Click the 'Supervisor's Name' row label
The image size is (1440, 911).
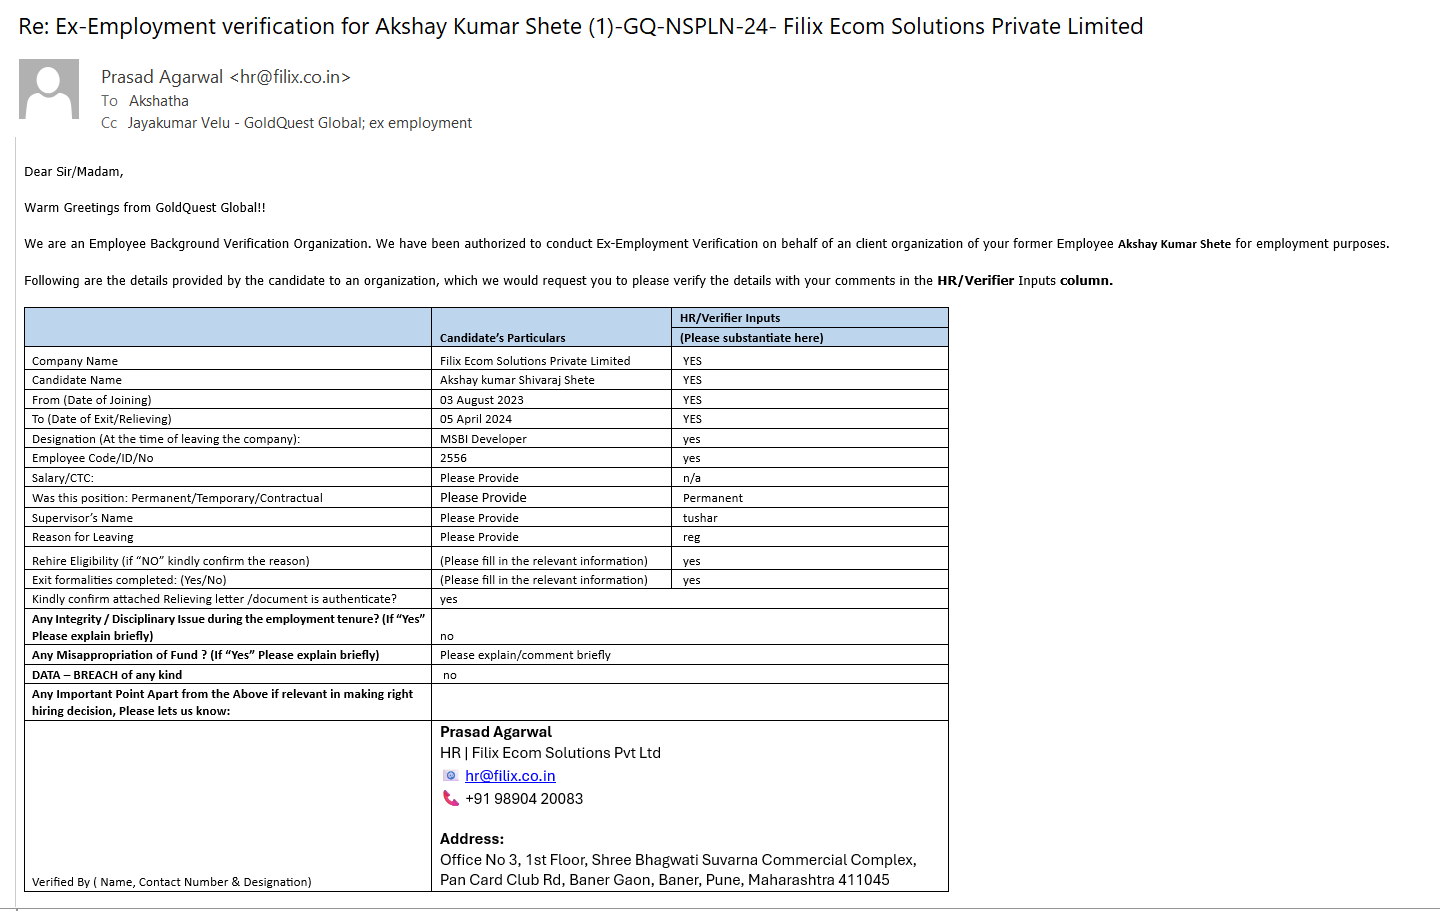[82, 518]
